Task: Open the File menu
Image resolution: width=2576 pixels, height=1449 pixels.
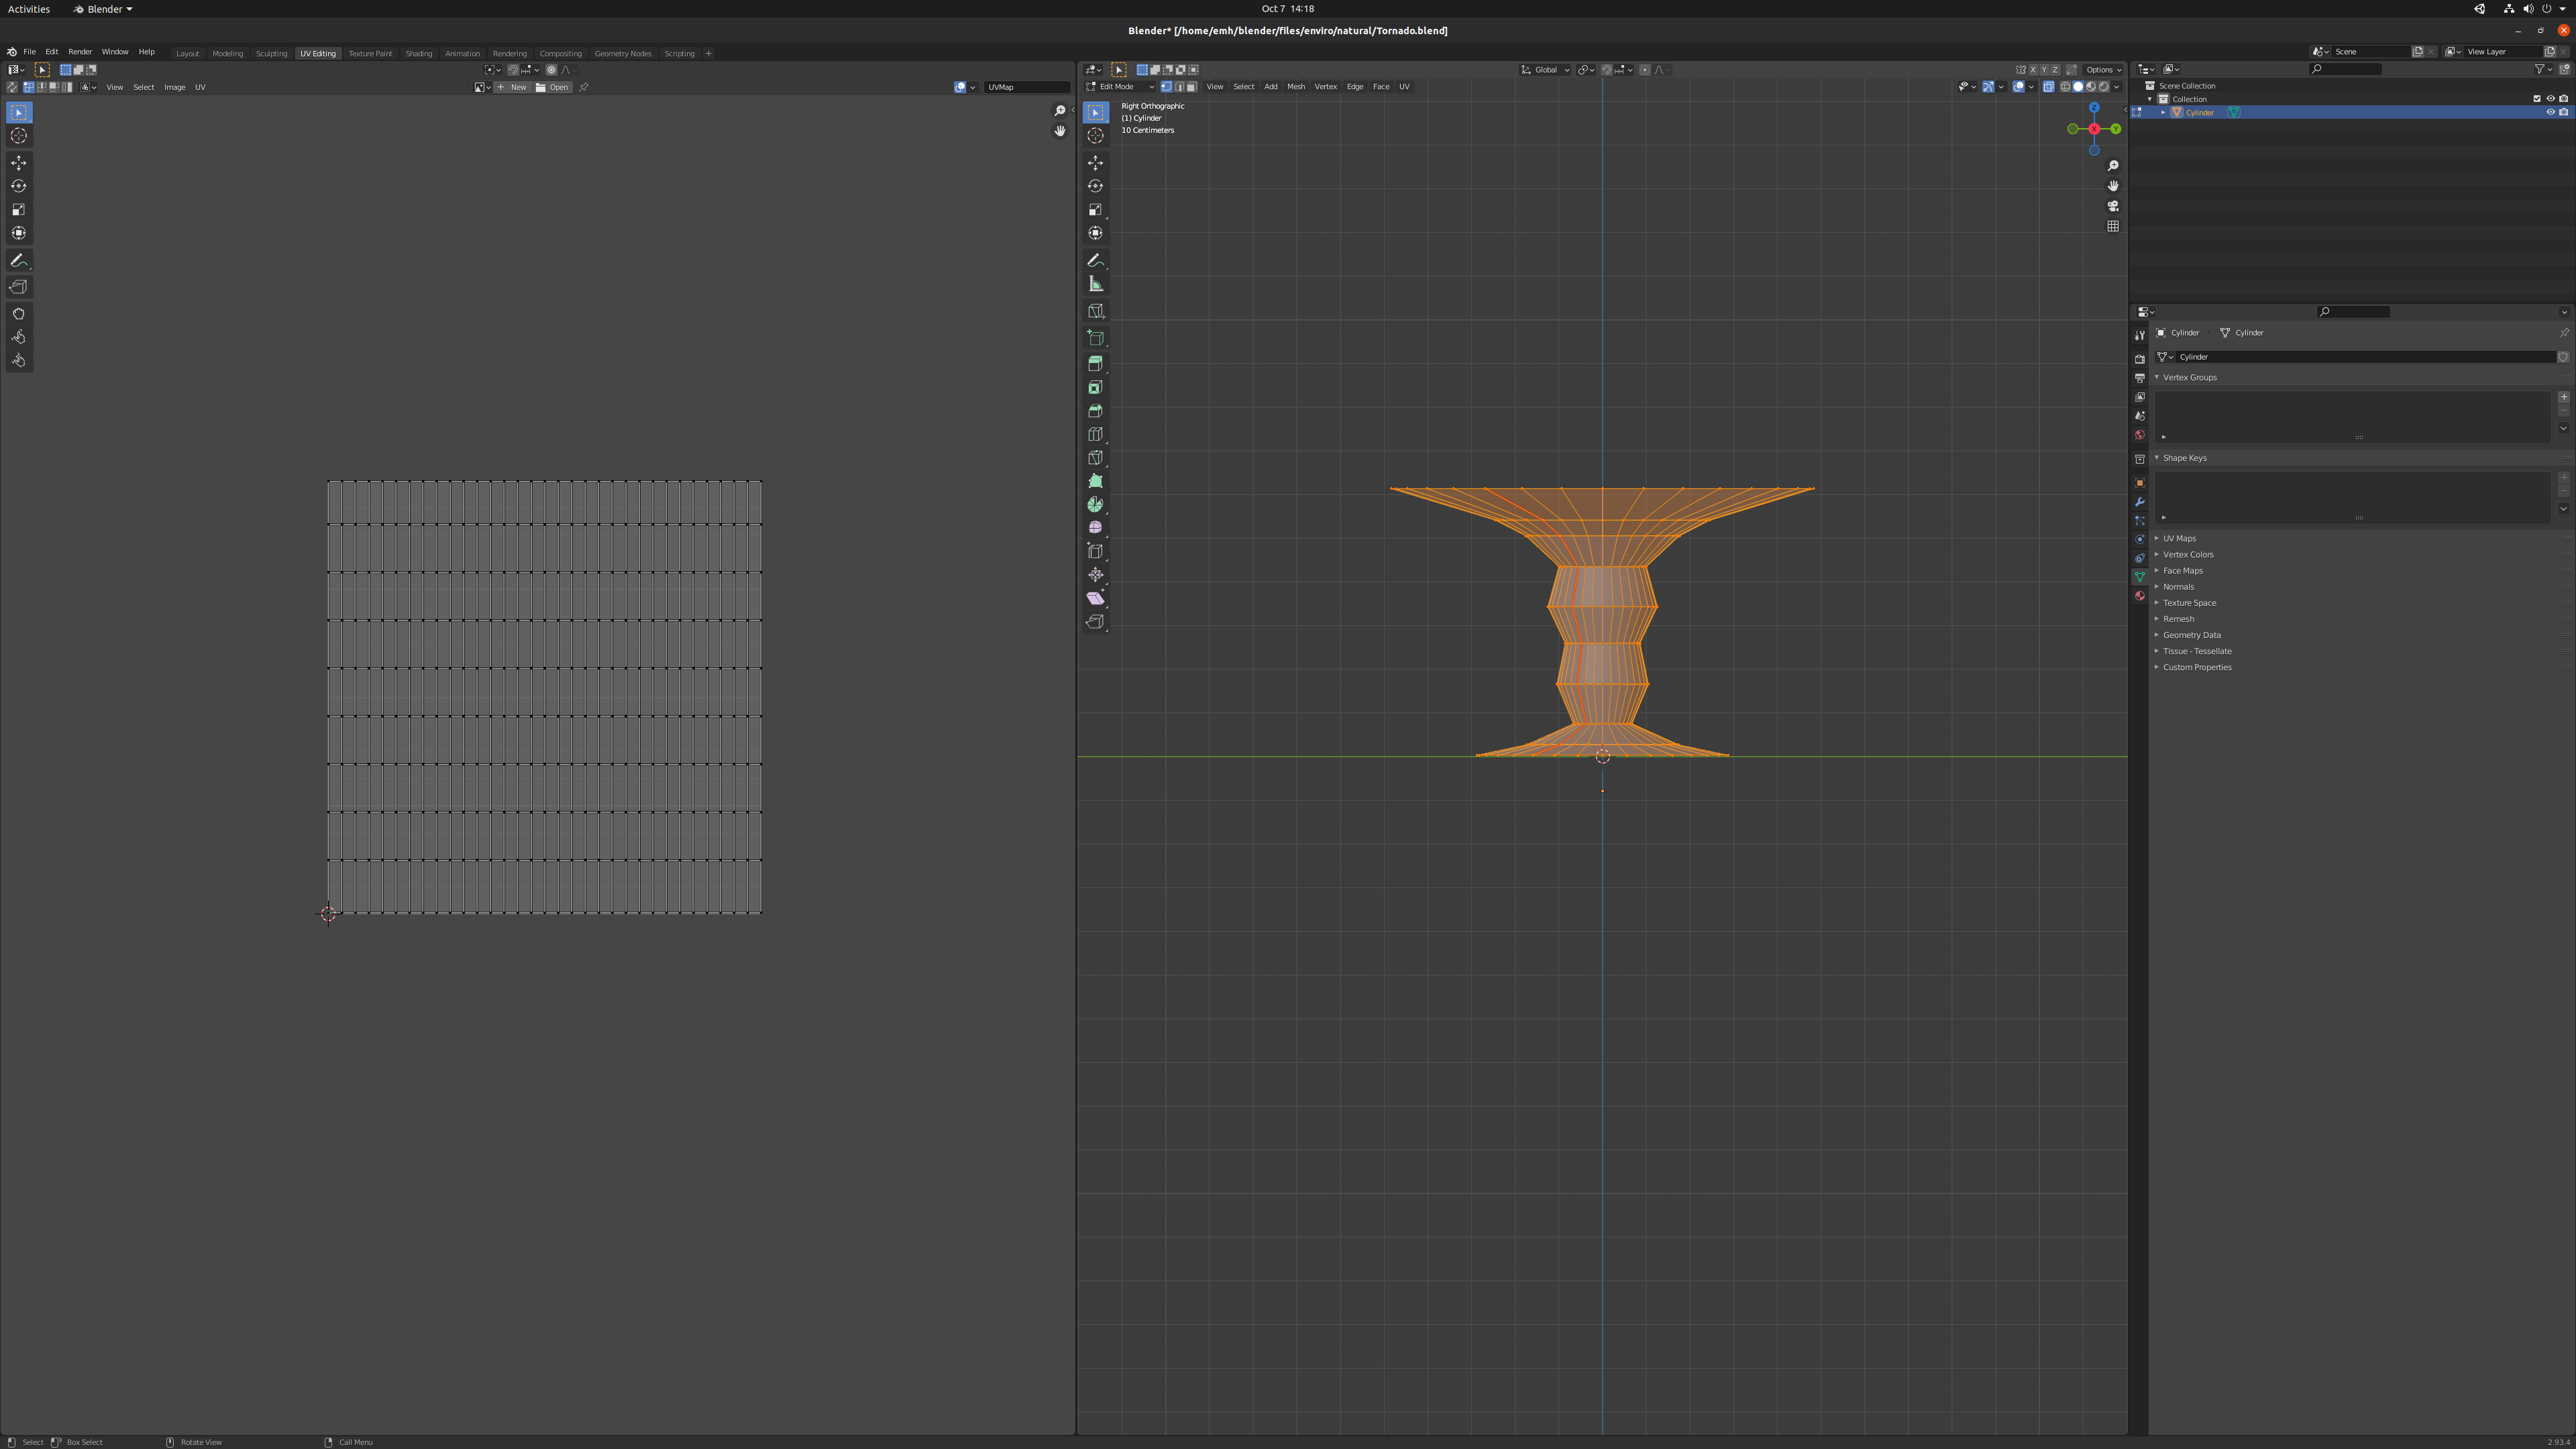Action: tap(29, 52)
